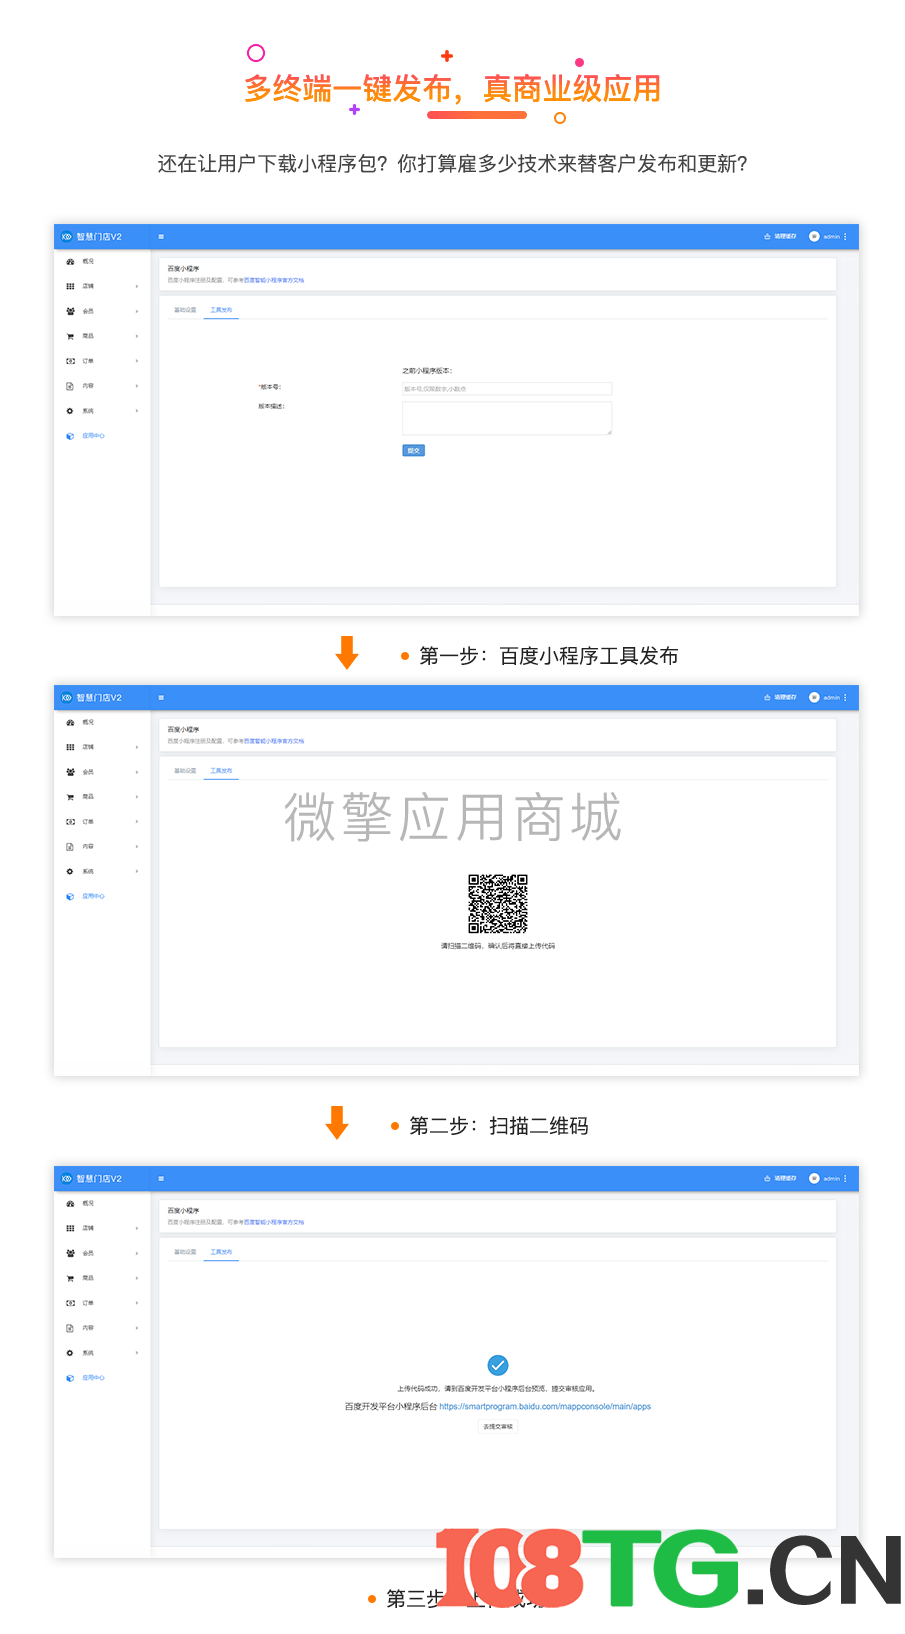Expand the 店铺 chevron in the version-form screen
This screenshot has width=905, height=1634.
[137, 286]
